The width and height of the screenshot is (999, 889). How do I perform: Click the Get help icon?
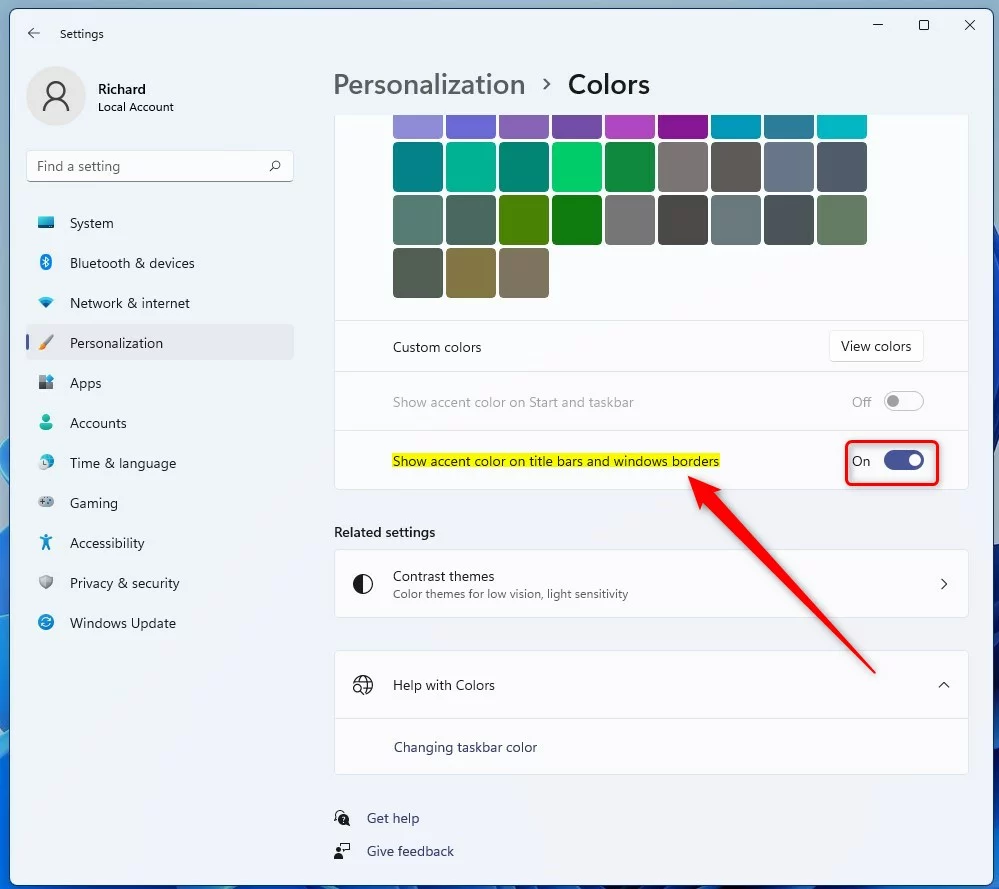[x=342, y=818]
